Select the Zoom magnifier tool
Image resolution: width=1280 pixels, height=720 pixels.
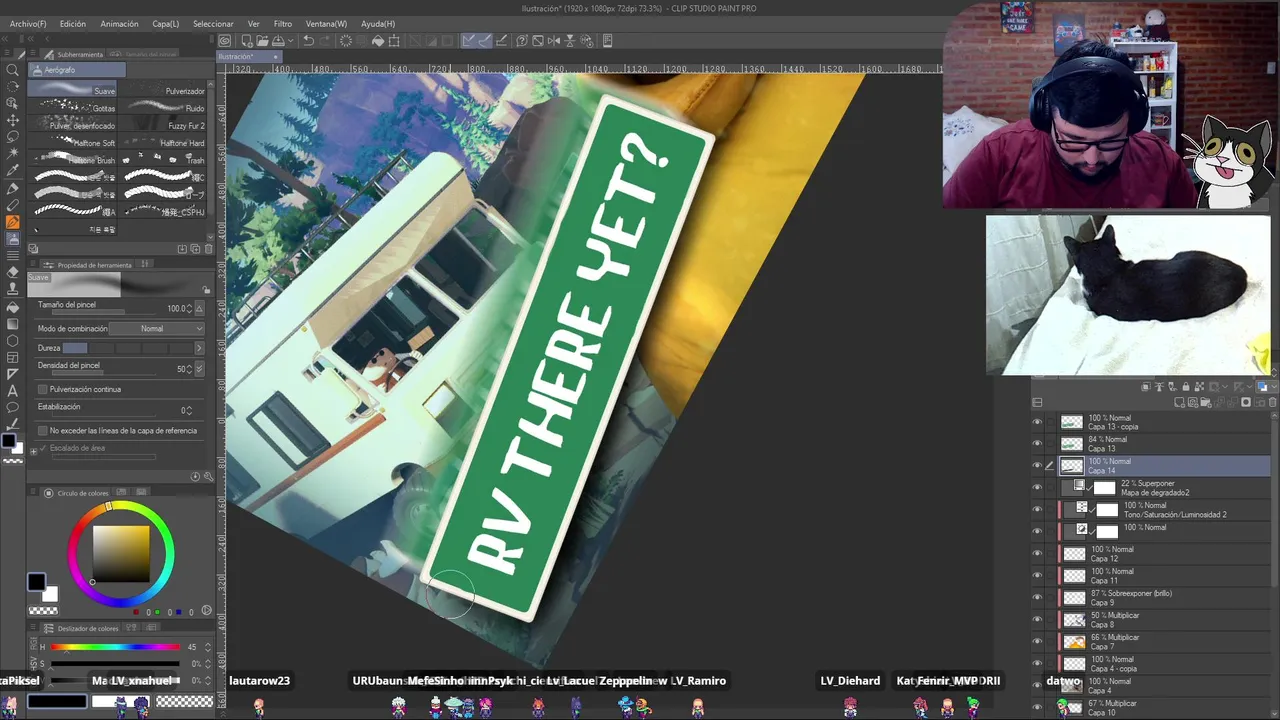pyautogui.click(x=13, y=70)
